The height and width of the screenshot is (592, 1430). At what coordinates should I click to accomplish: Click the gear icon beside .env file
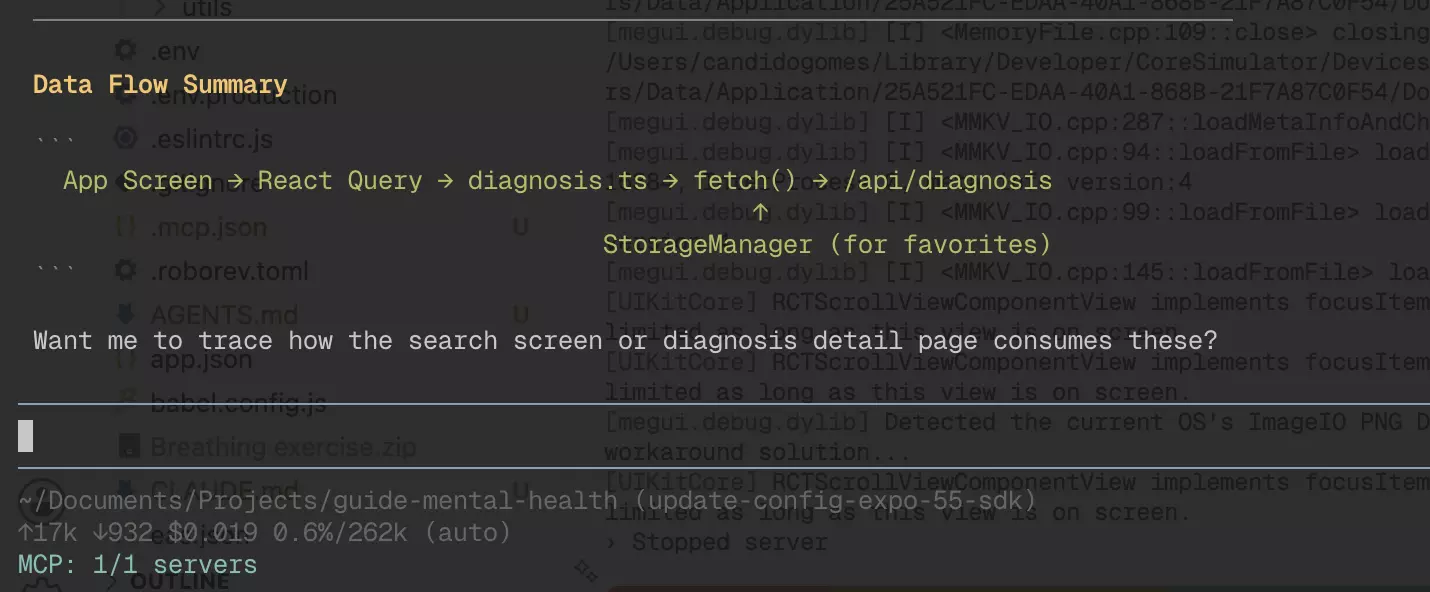[x=125, y=51]
